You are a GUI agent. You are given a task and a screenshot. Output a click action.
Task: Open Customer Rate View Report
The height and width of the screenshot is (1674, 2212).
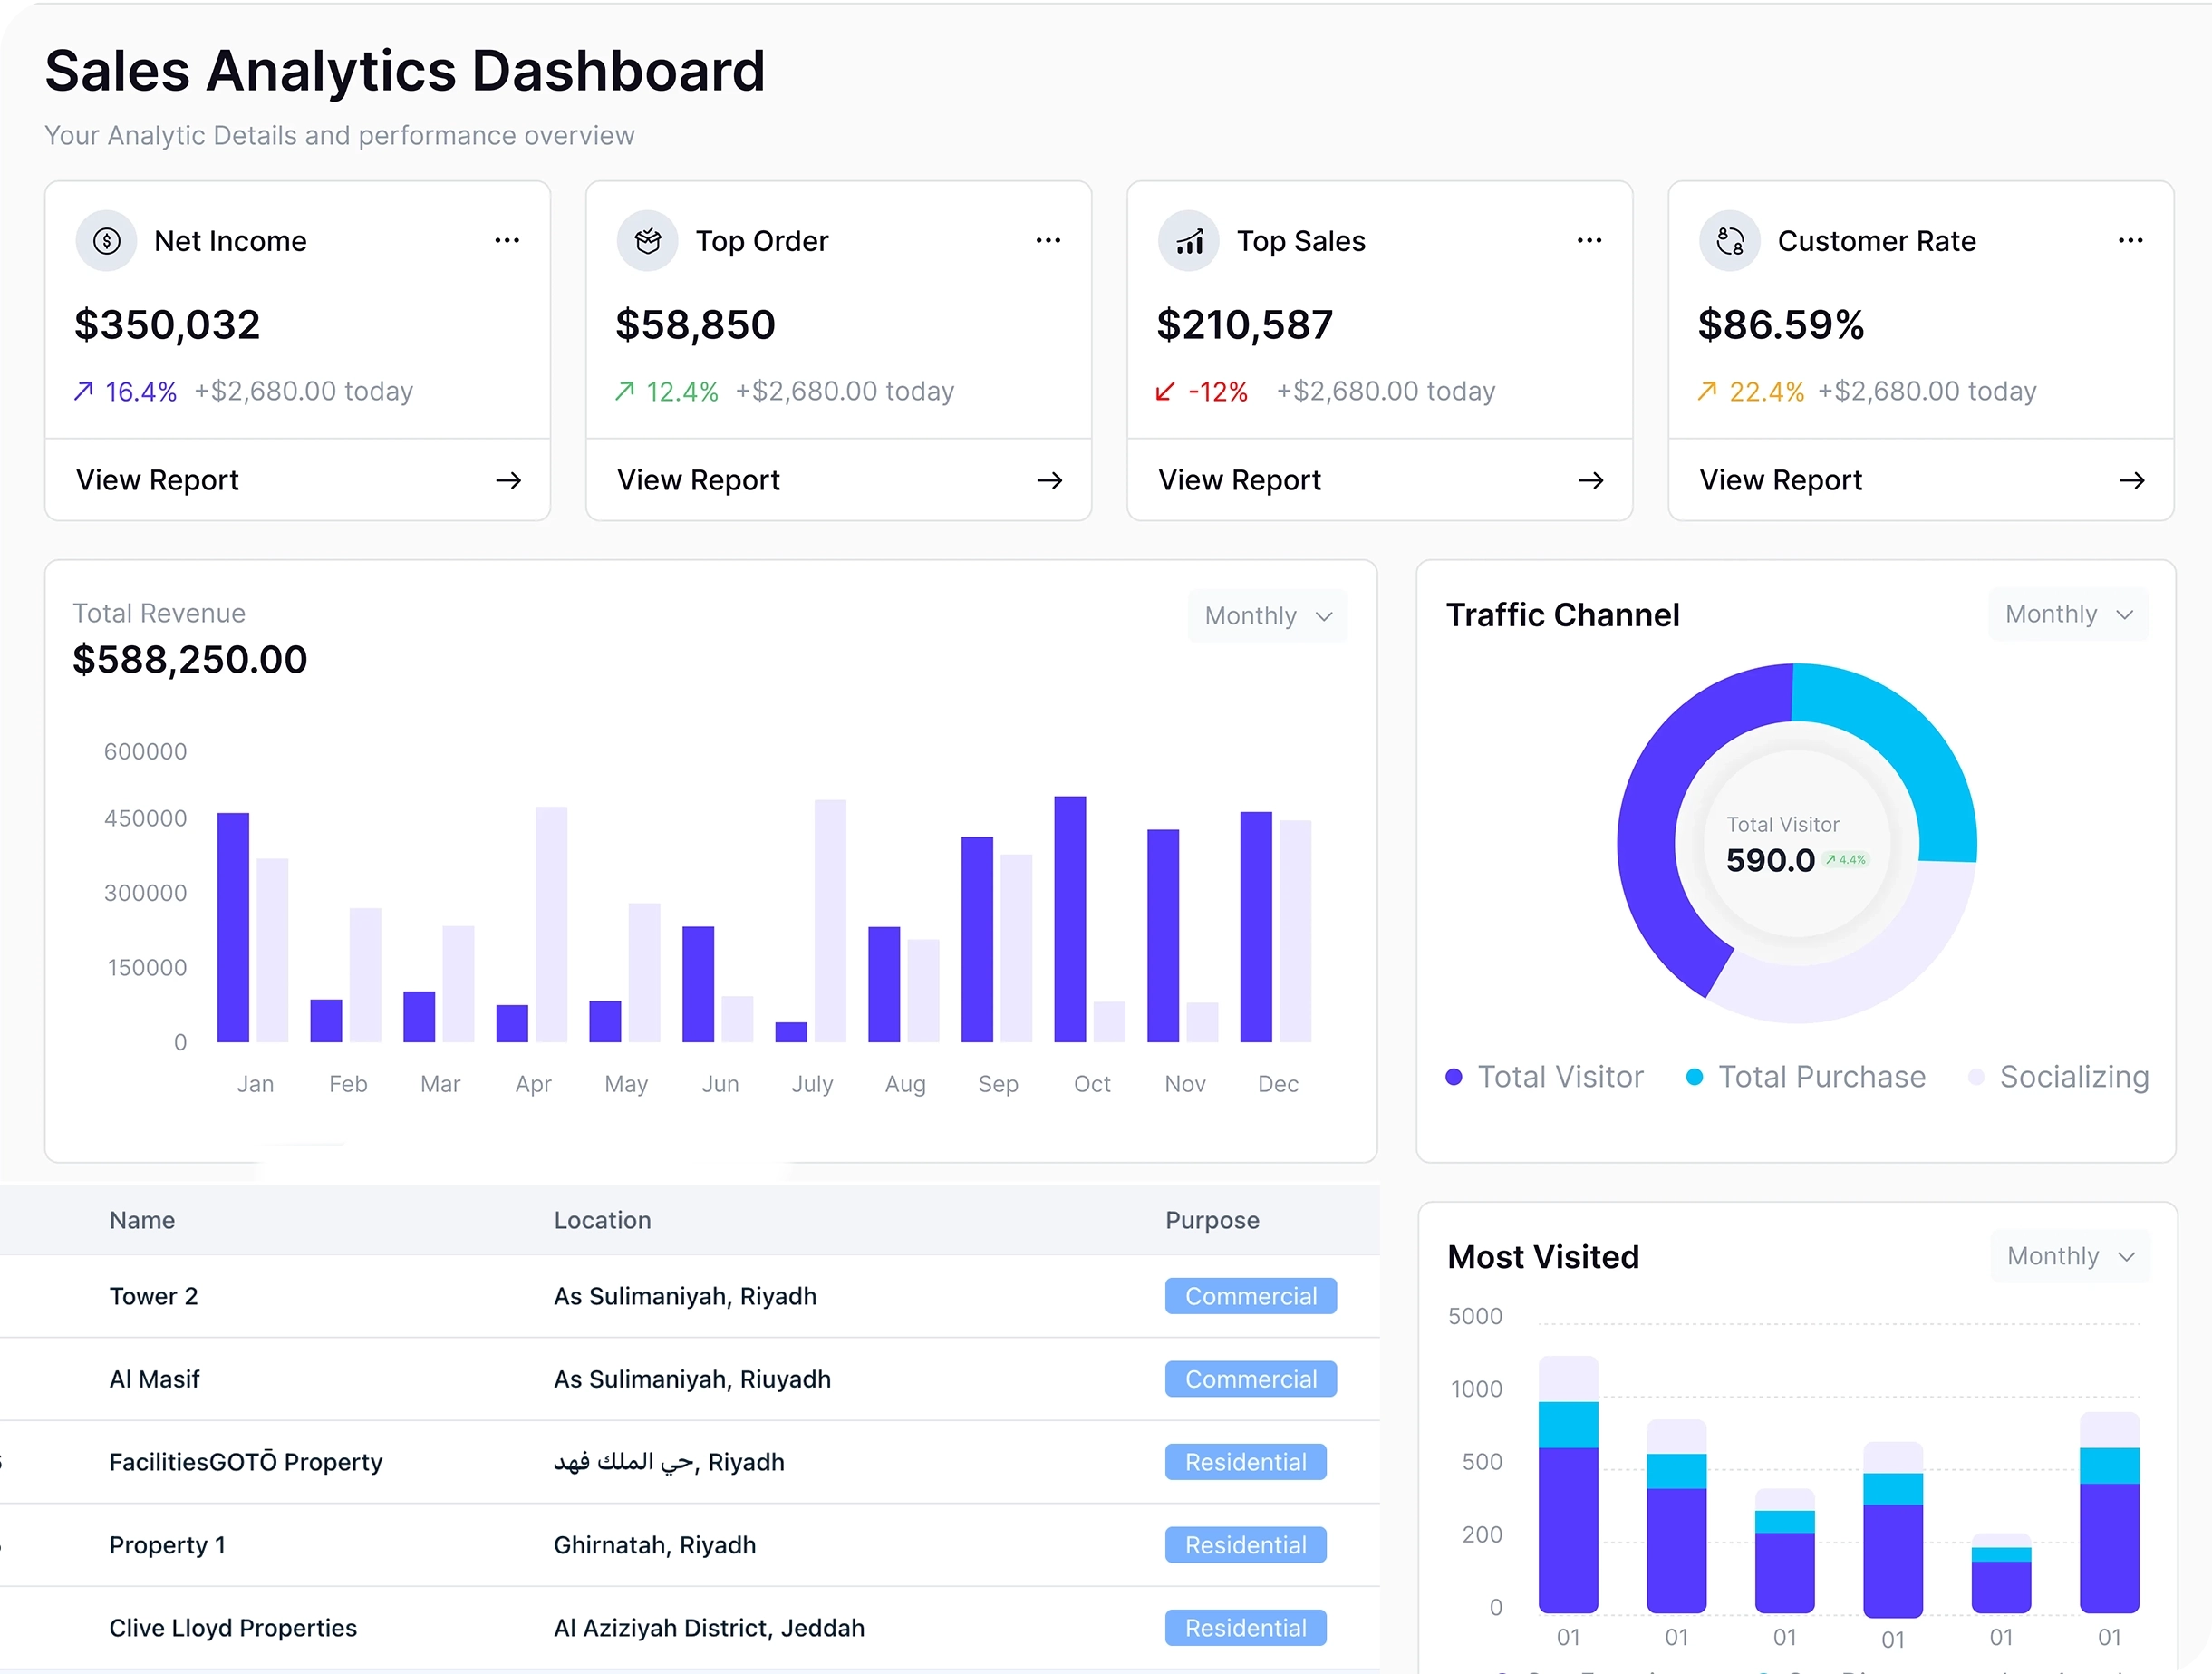[1921, 481]
